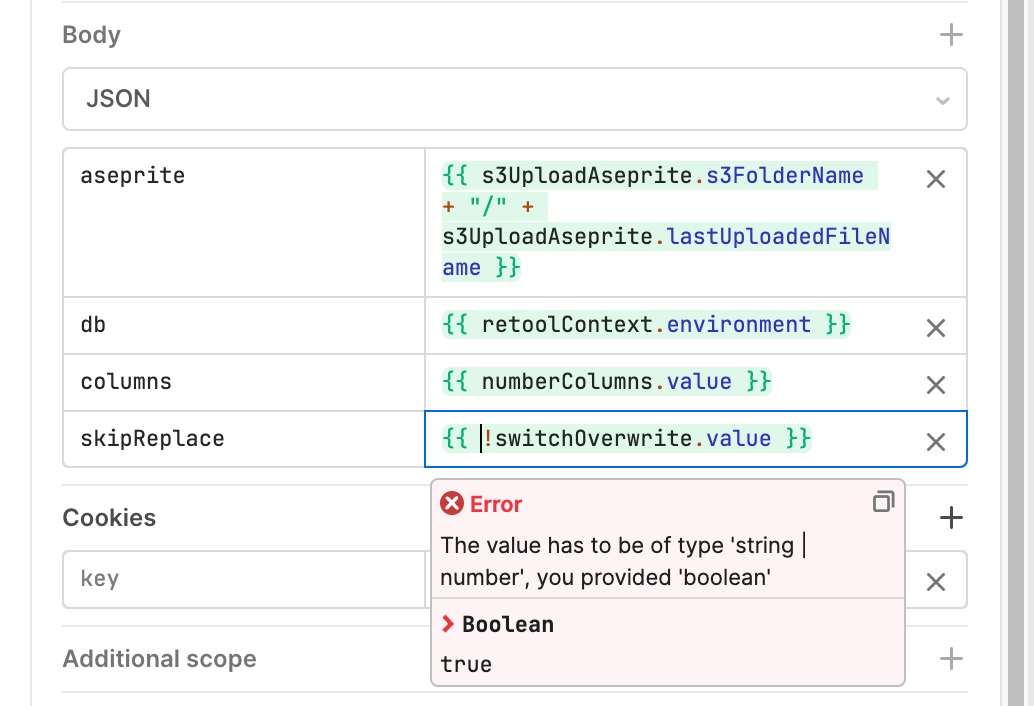
Task: Focus the Cookies key input box
Action: (x=243, y=579)
